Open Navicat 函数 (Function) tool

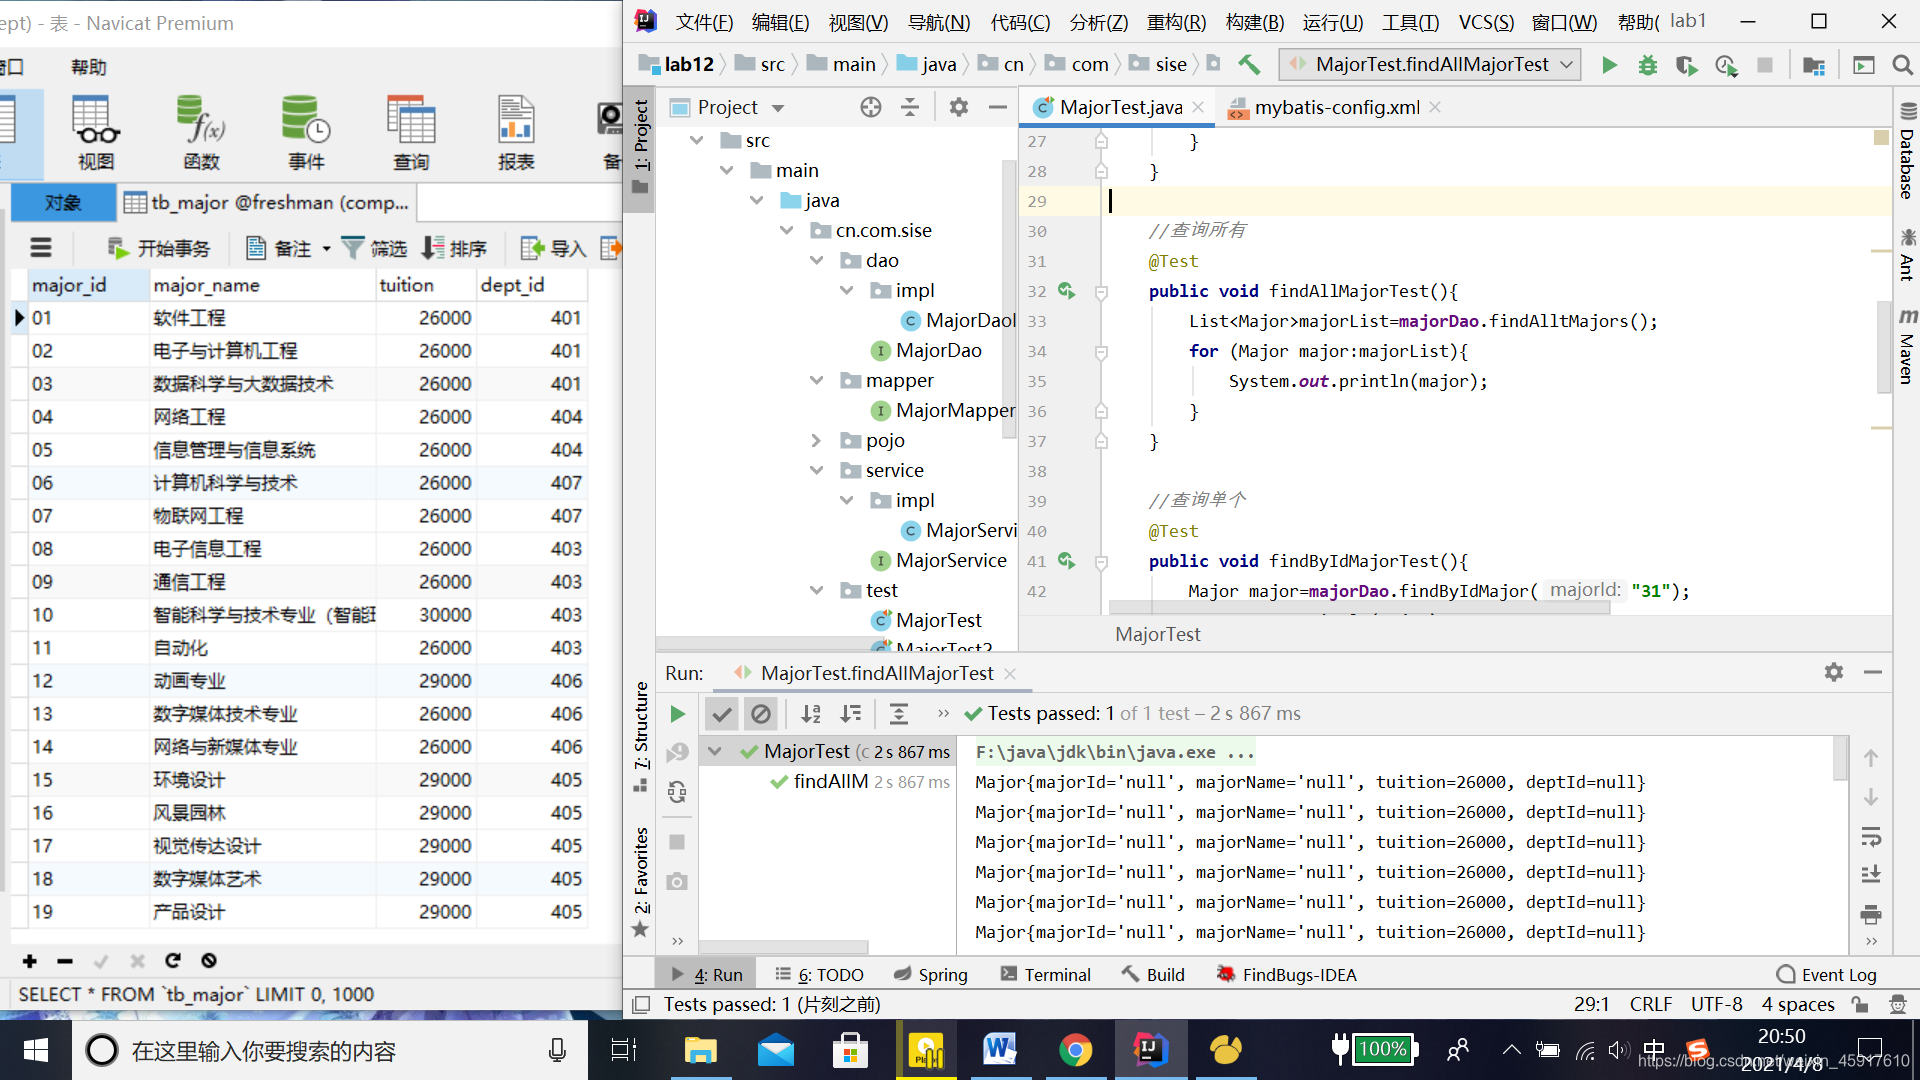click(x=201, y=133)
